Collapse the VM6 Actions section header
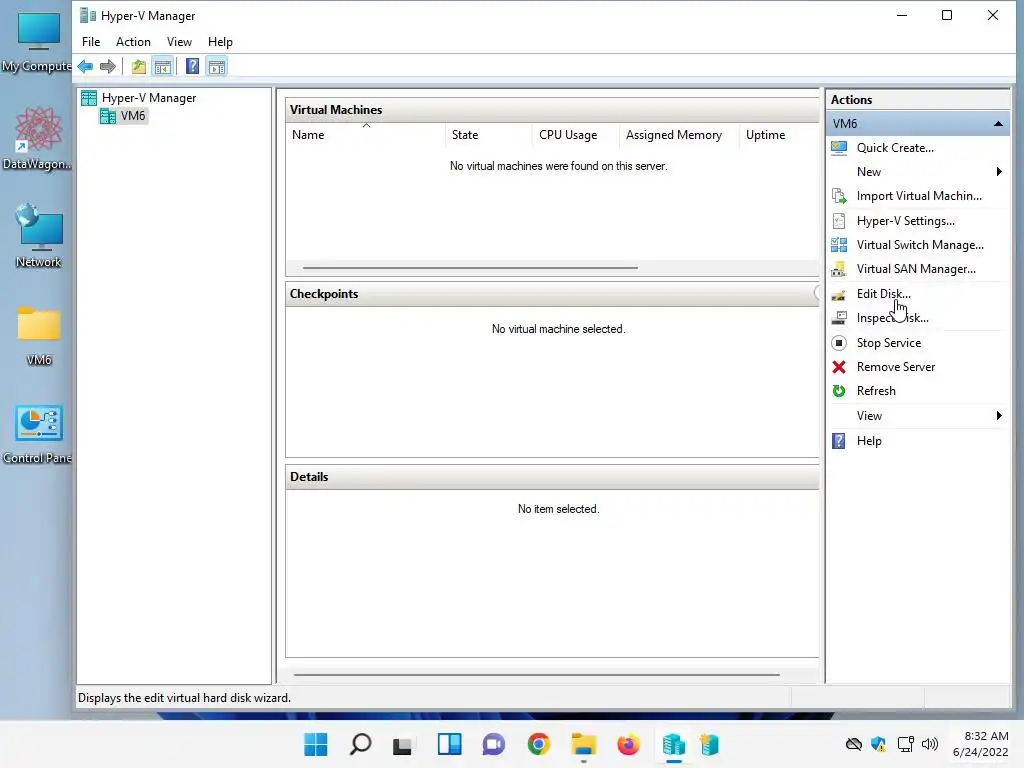This screenshot has width=1024, height=768. pyautogui.click(x=998, y=123)
